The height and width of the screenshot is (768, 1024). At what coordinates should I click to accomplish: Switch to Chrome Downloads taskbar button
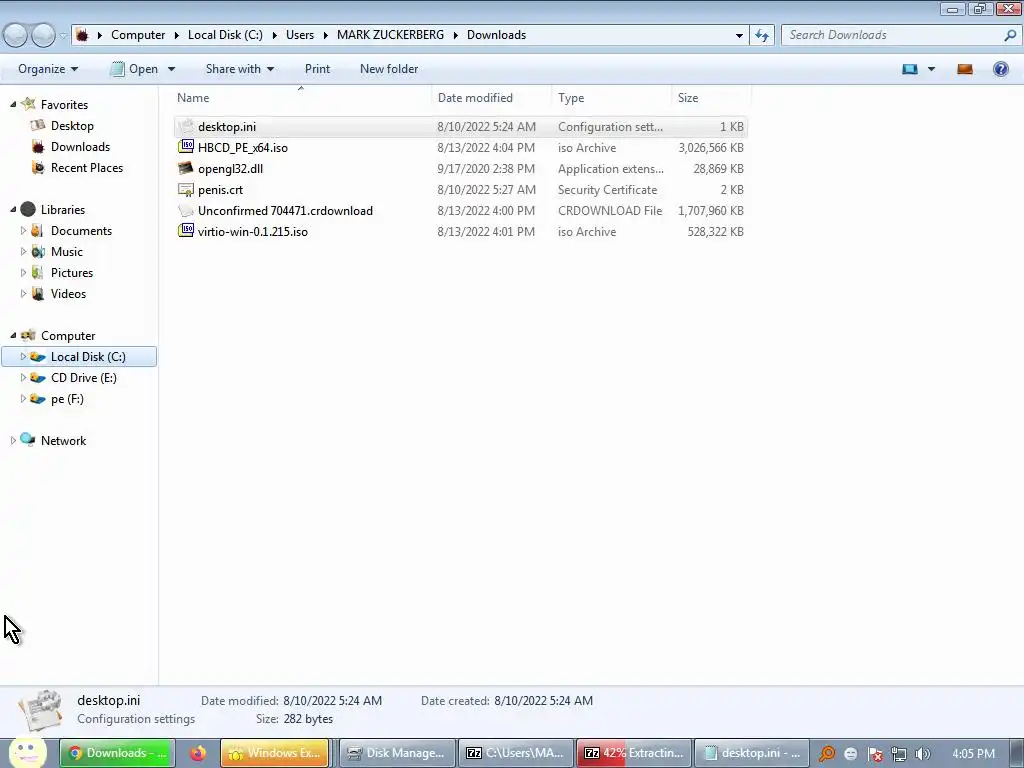point(118,753)
